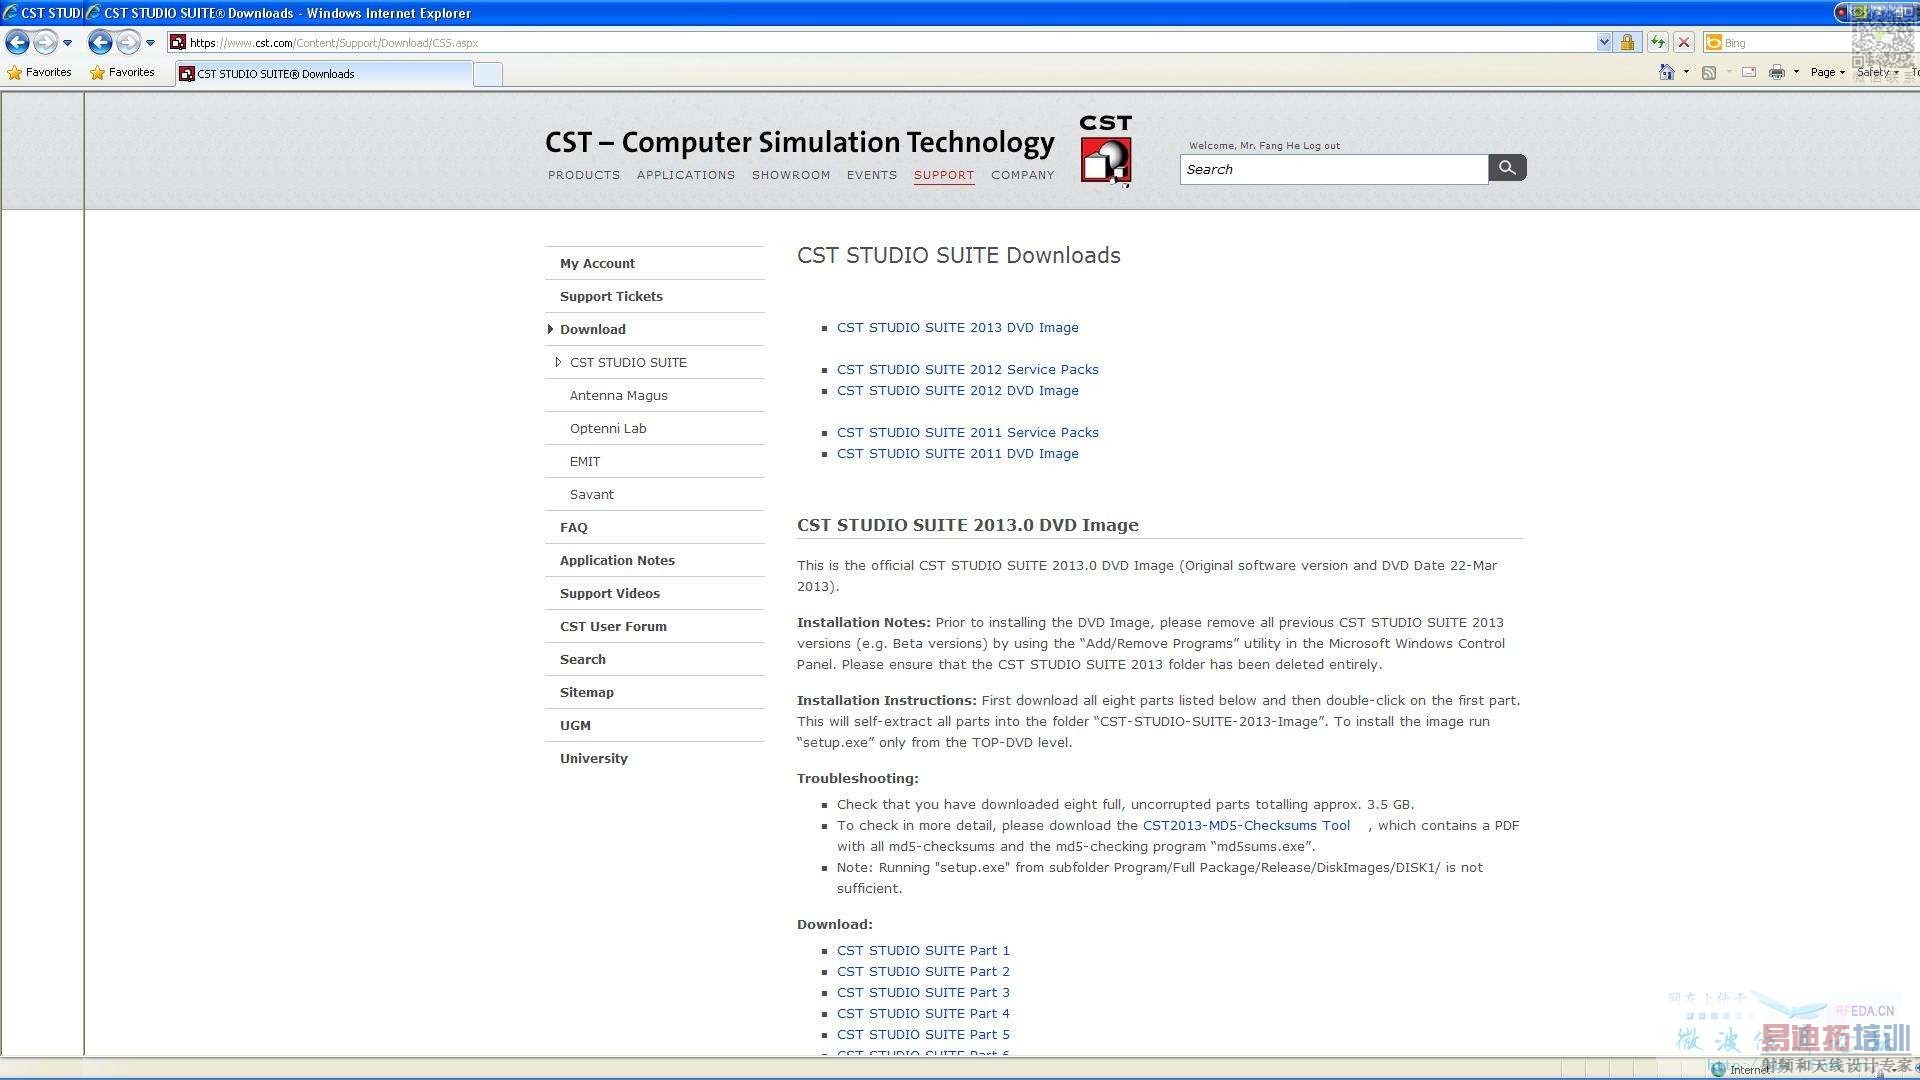
Task: Open the Print options dropdown arrow
Action: coord(1796,72)
